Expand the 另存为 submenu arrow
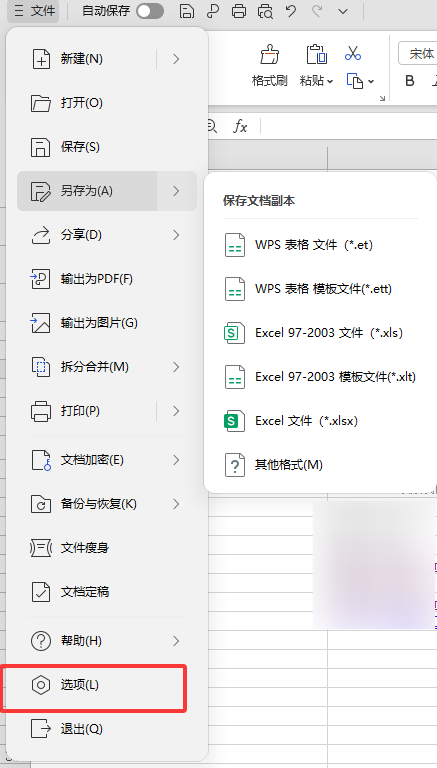The height and width of the screenshot is (768, 437). (176, 191)
